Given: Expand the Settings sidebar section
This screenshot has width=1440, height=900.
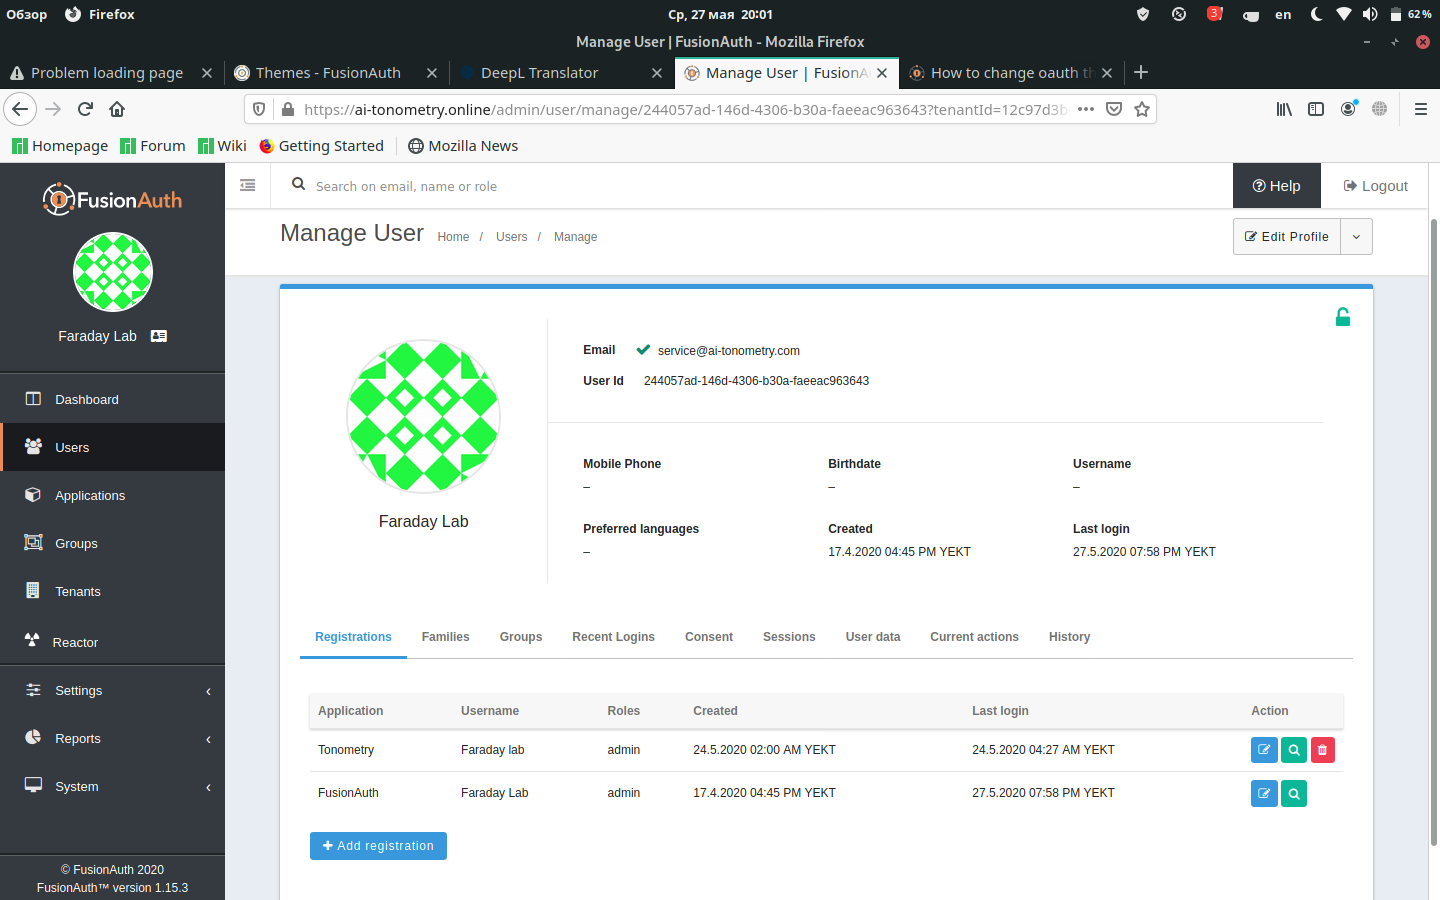Looking at the screenshot, I should pos(112,690).
